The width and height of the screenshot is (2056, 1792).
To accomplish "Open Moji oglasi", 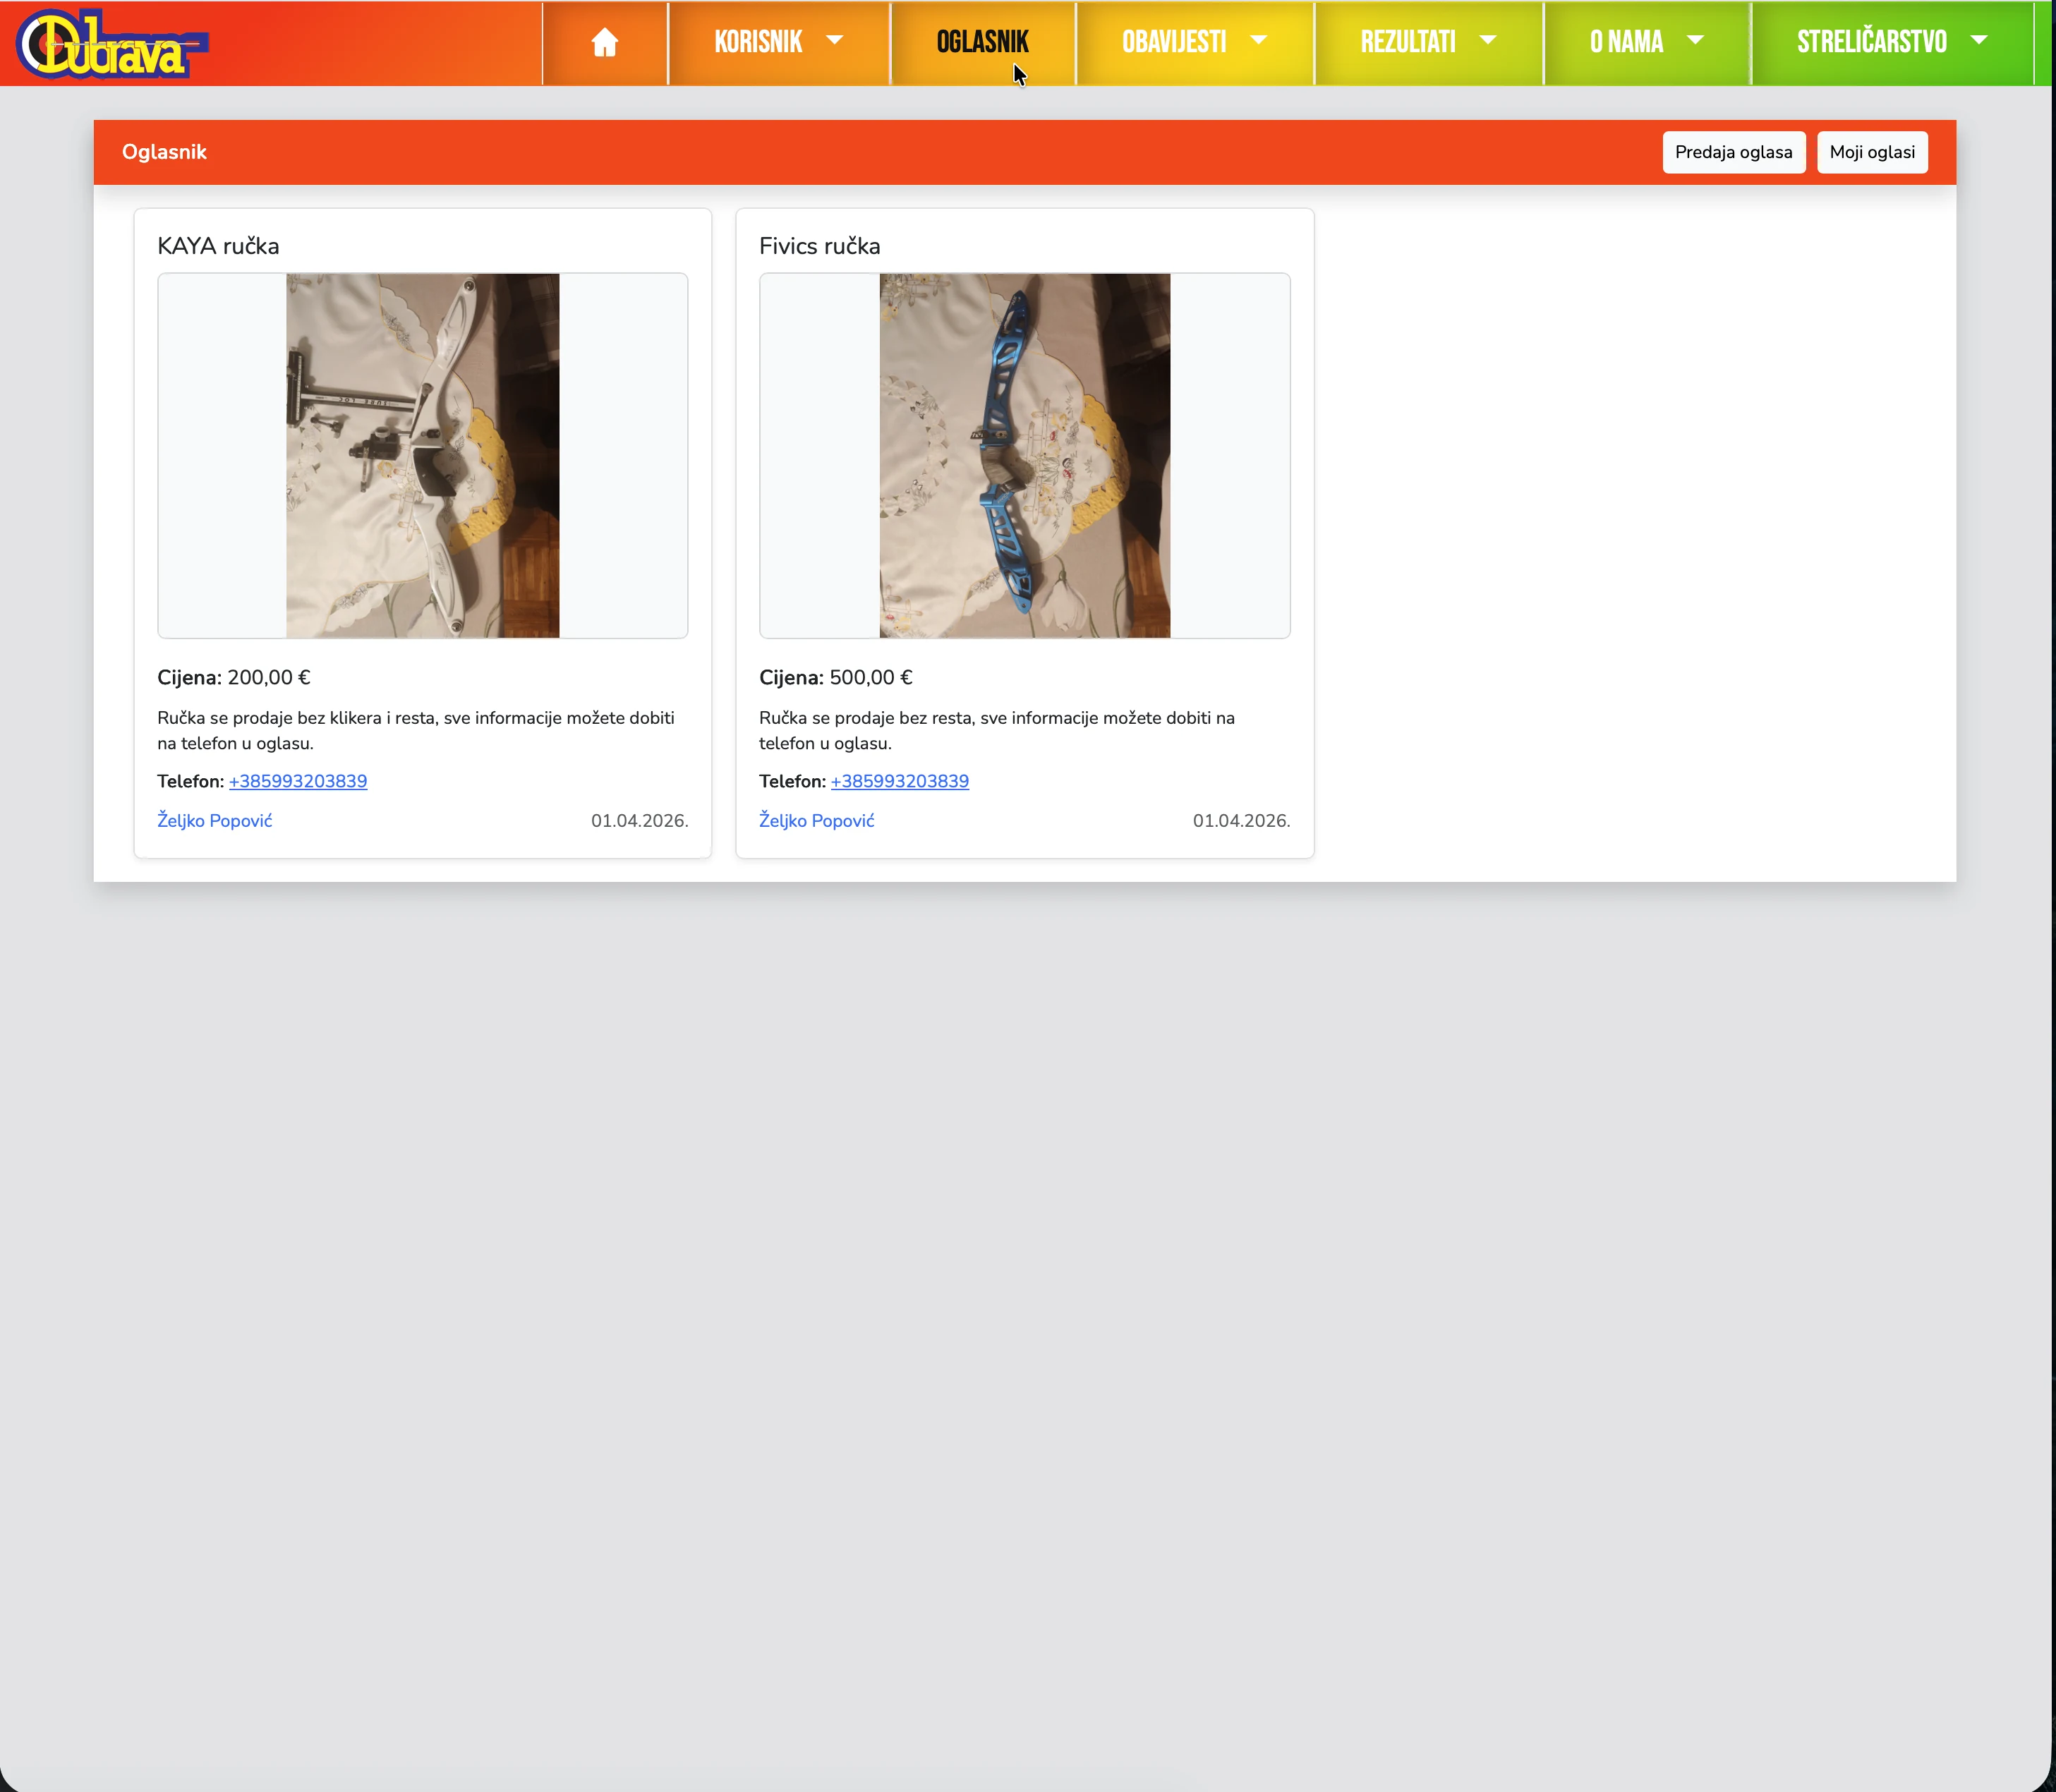I will pyautogui.click(x=1871, y=152).
